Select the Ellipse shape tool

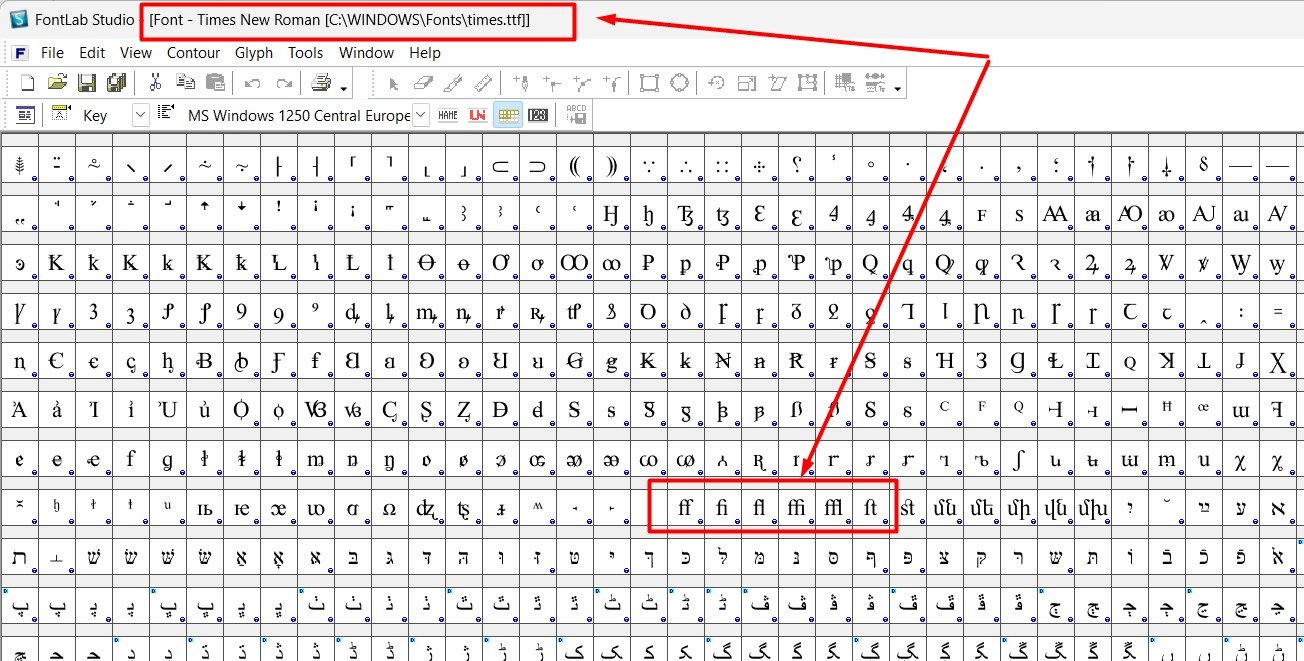pyautogui.click(x=679, y=83)
